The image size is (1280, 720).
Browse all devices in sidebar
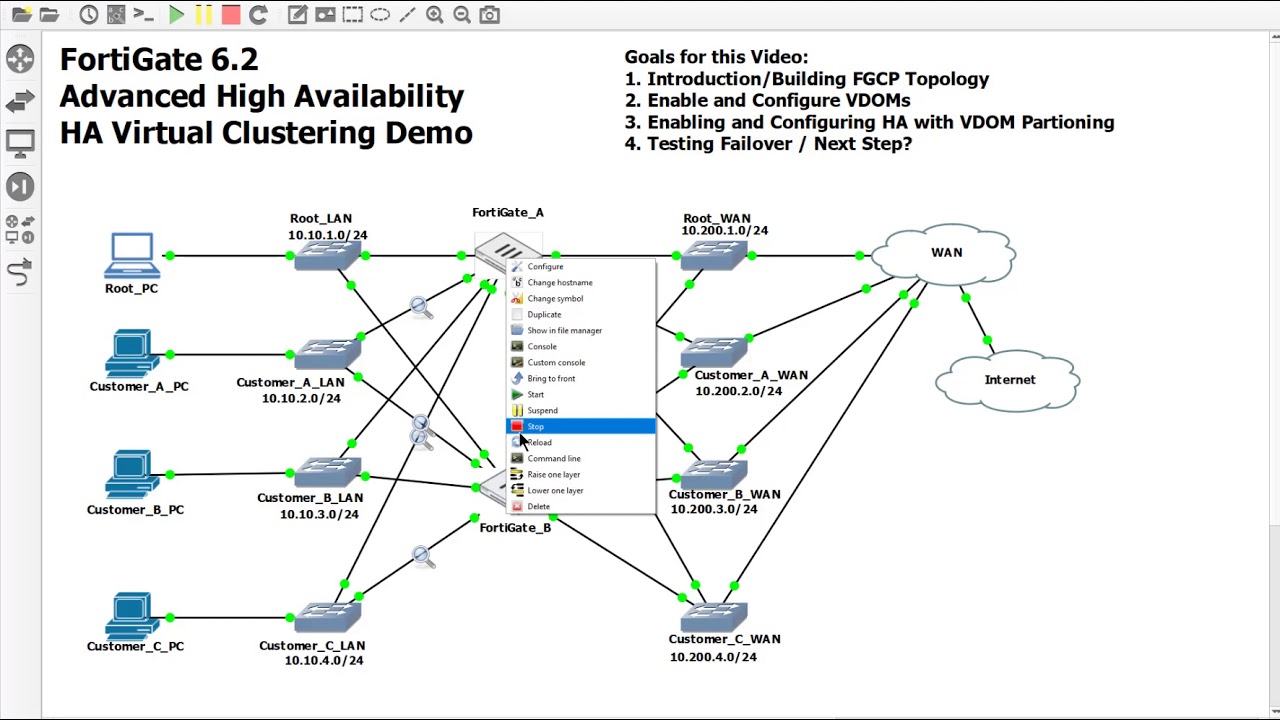pos(20,229)
